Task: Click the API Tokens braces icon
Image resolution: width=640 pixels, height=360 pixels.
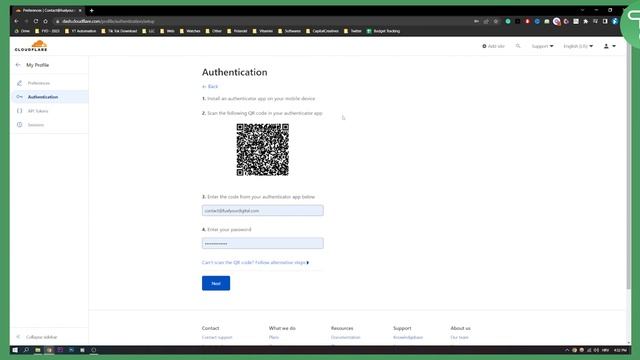Action: 19,111
